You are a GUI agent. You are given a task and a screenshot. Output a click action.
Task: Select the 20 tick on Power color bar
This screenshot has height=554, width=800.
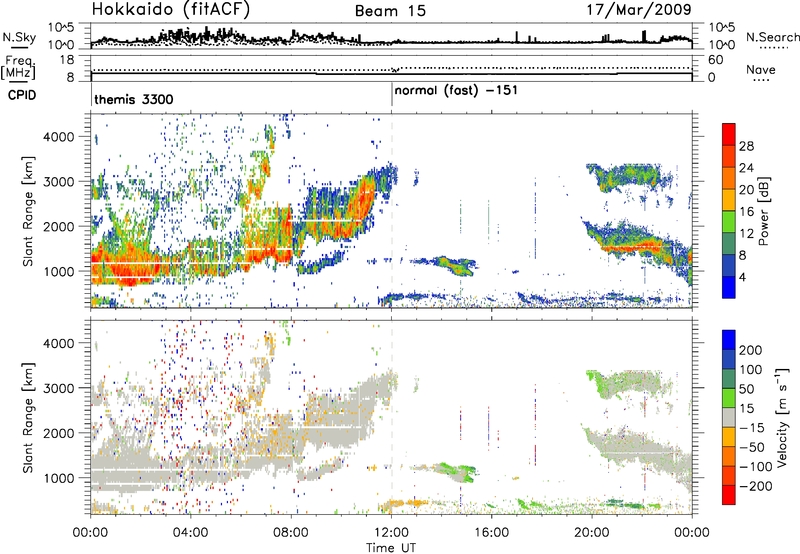[x=746, y=190]
